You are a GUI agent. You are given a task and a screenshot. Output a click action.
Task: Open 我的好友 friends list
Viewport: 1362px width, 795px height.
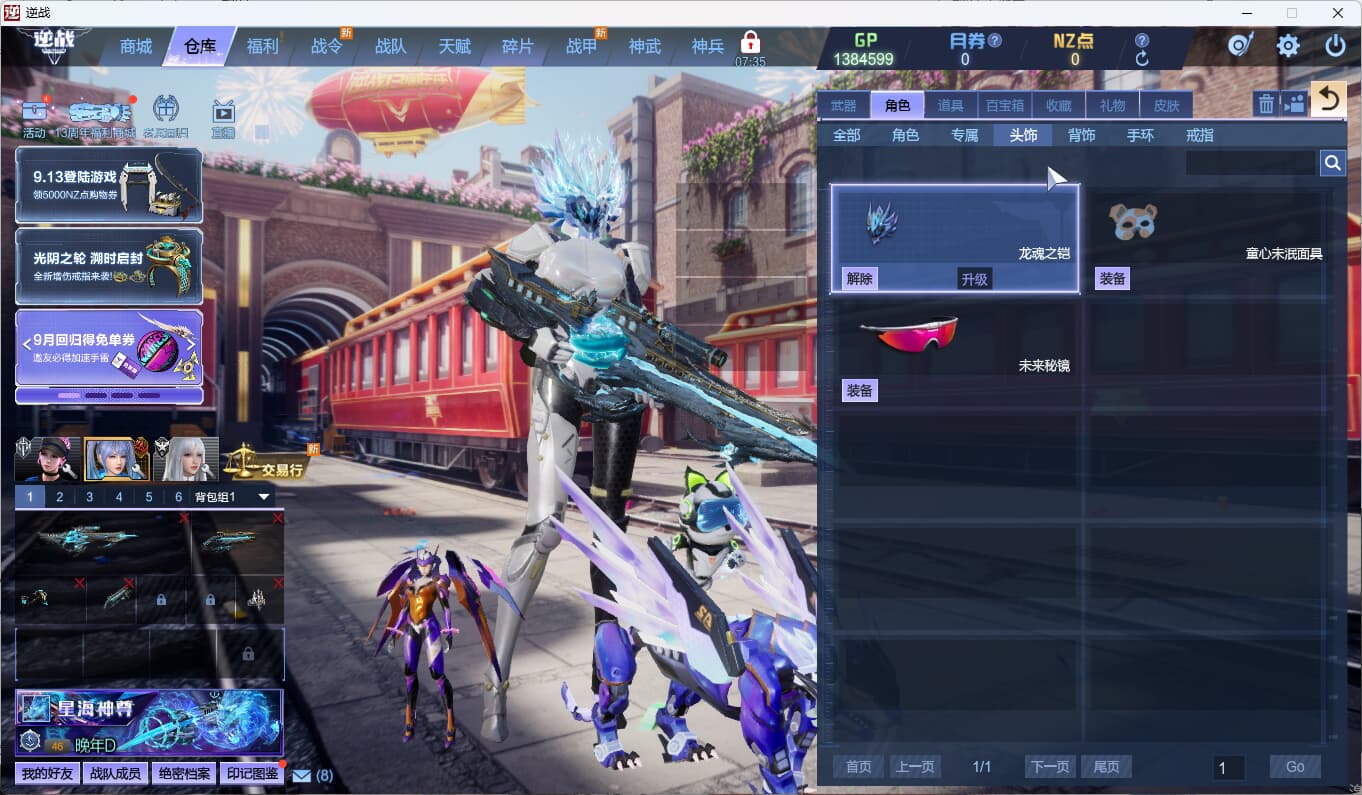pyautogui.click(x=48, y=774)
